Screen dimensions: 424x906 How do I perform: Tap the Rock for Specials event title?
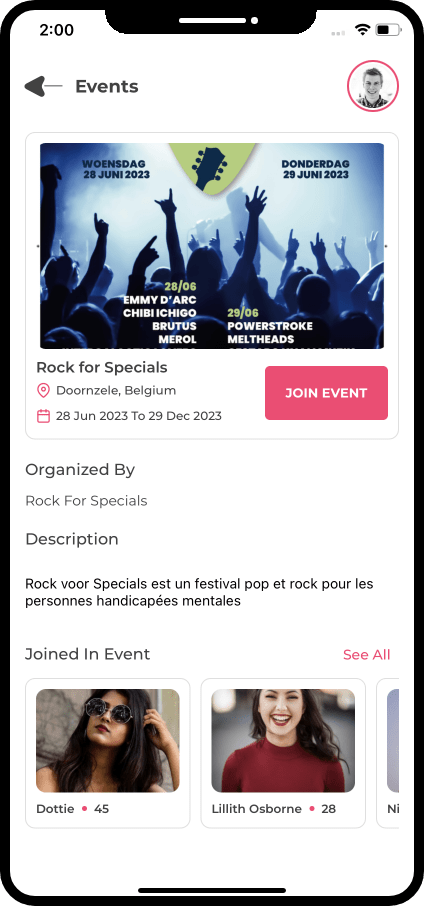(102, 367)
